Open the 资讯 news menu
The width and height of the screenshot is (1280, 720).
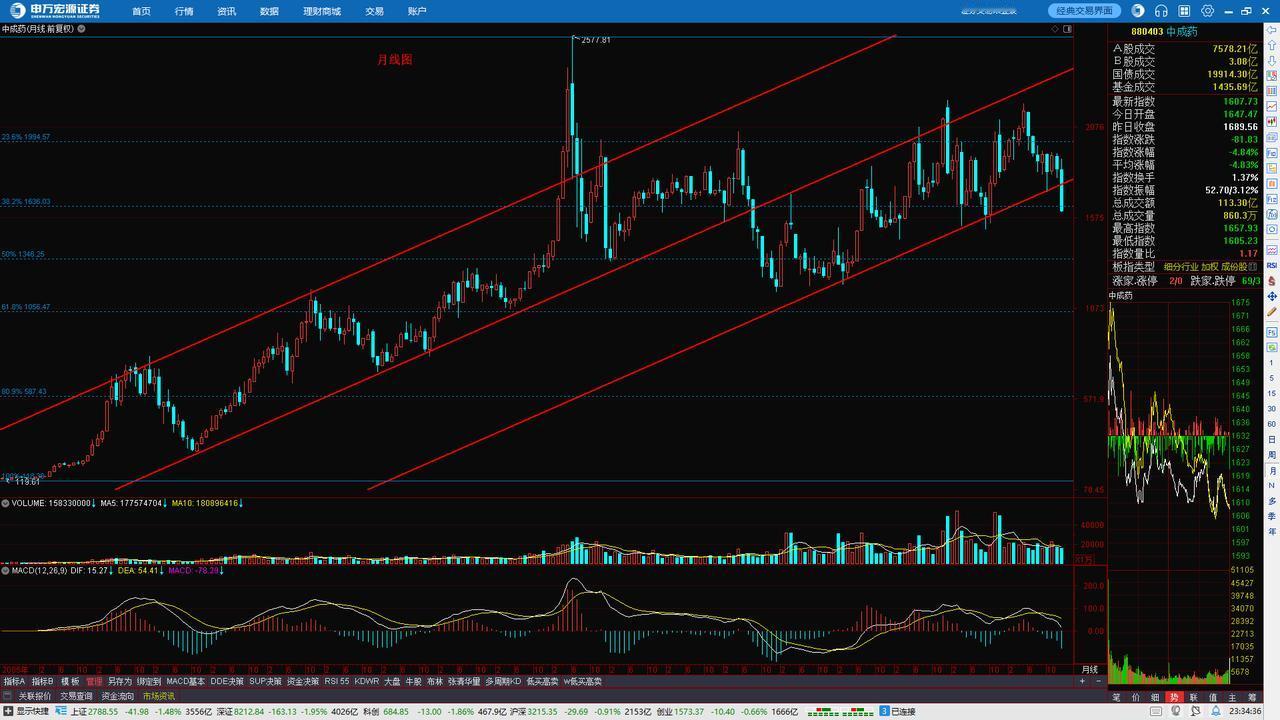(227, 11)
